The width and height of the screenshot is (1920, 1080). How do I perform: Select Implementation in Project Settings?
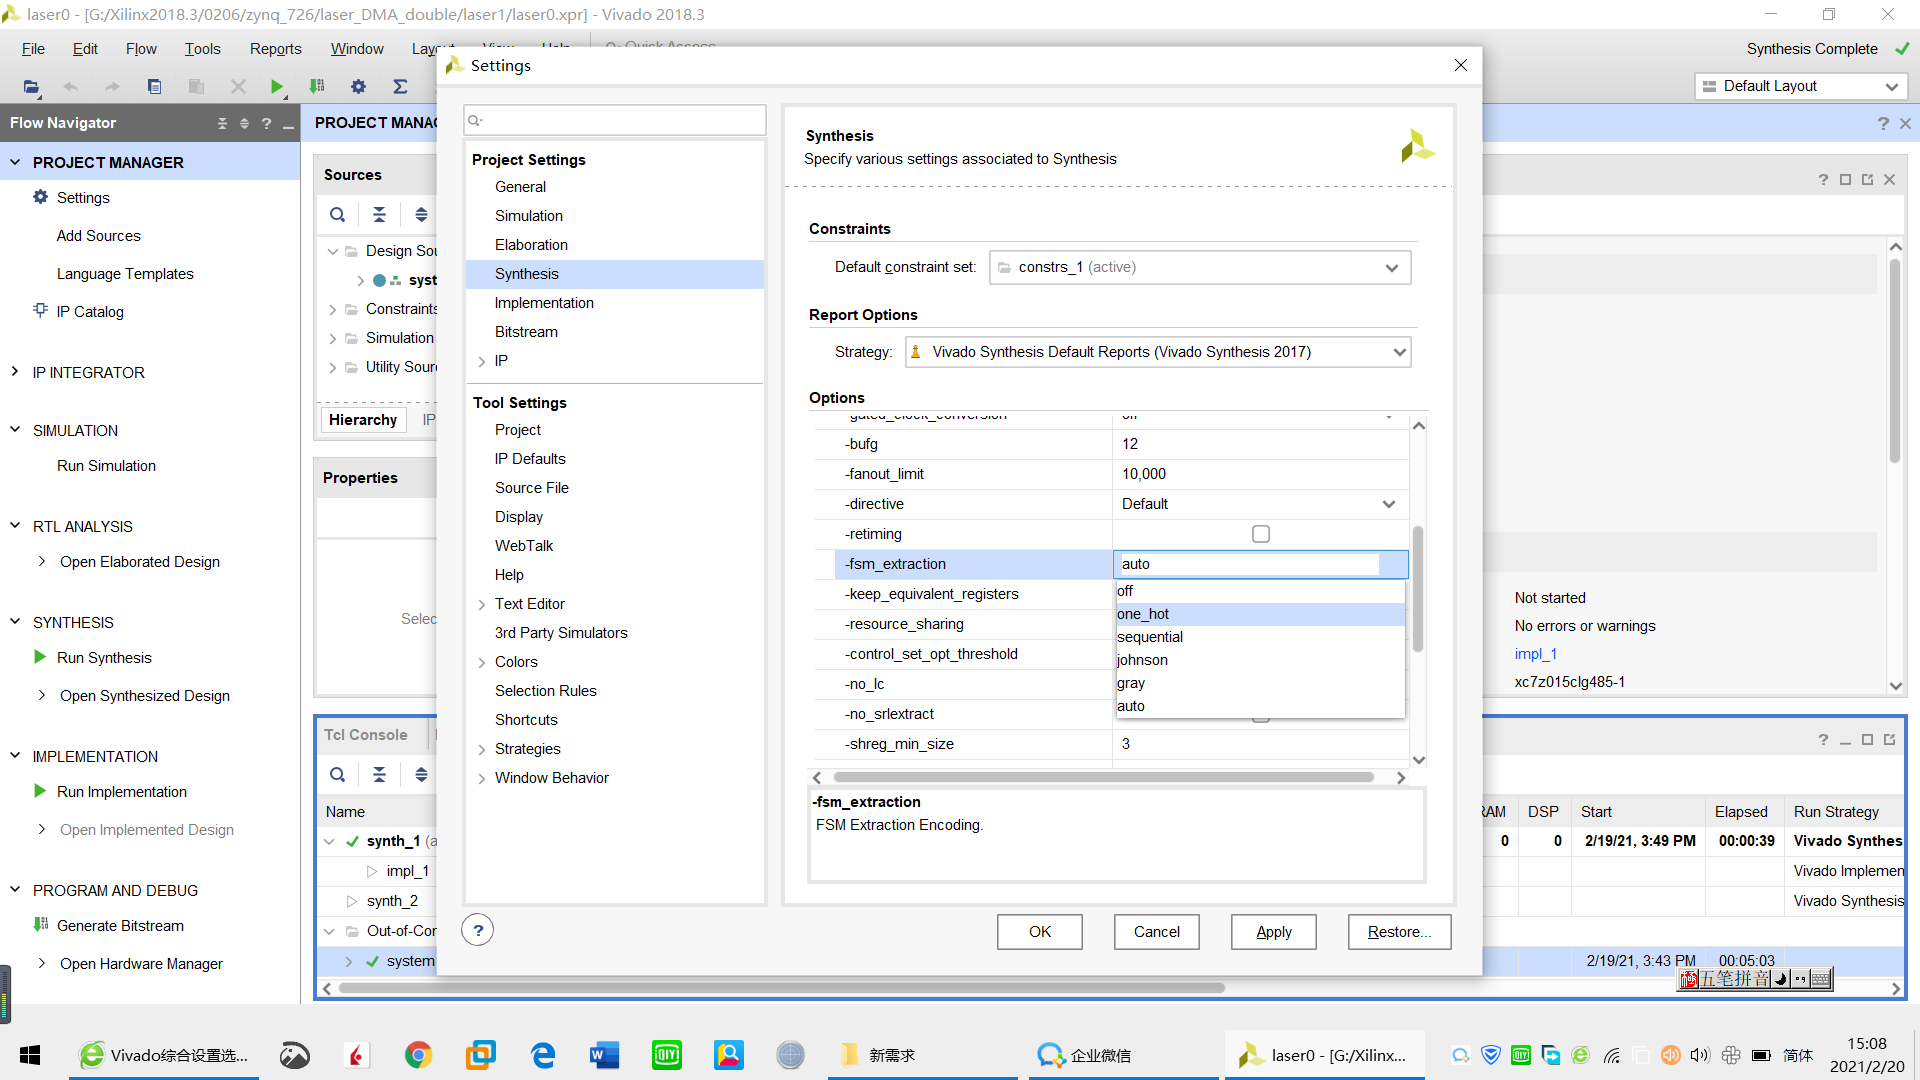(544, 303)
